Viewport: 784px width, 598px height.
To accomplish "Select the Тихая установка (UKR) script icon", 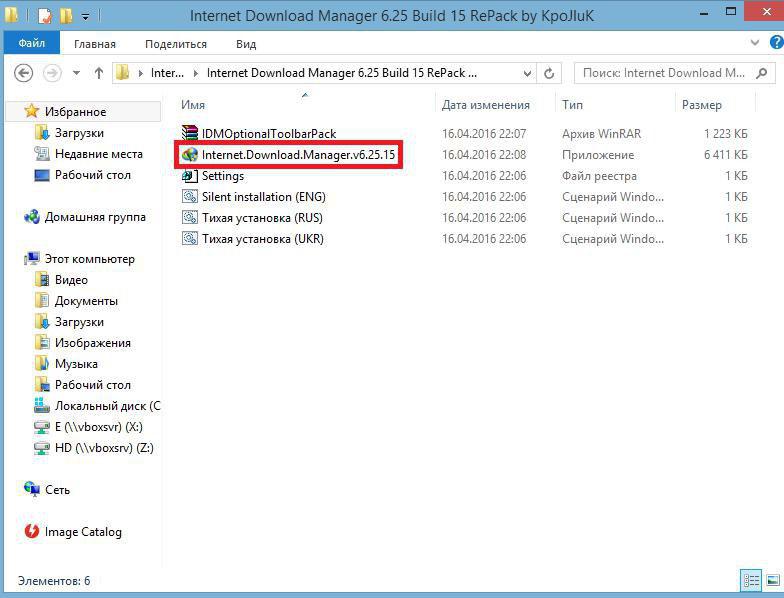I will 190,238.
